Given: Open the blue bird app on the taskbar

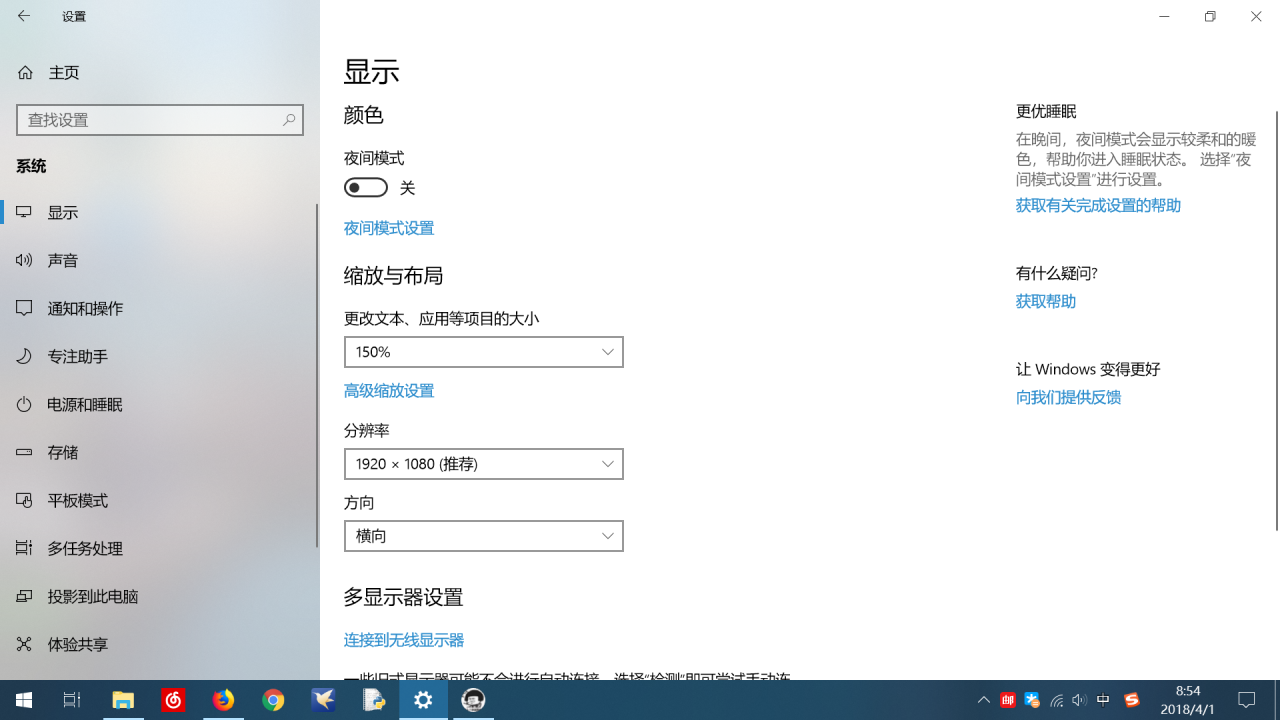Looking at the screenshot, I should pyautogui.click(x=324, y=700).
